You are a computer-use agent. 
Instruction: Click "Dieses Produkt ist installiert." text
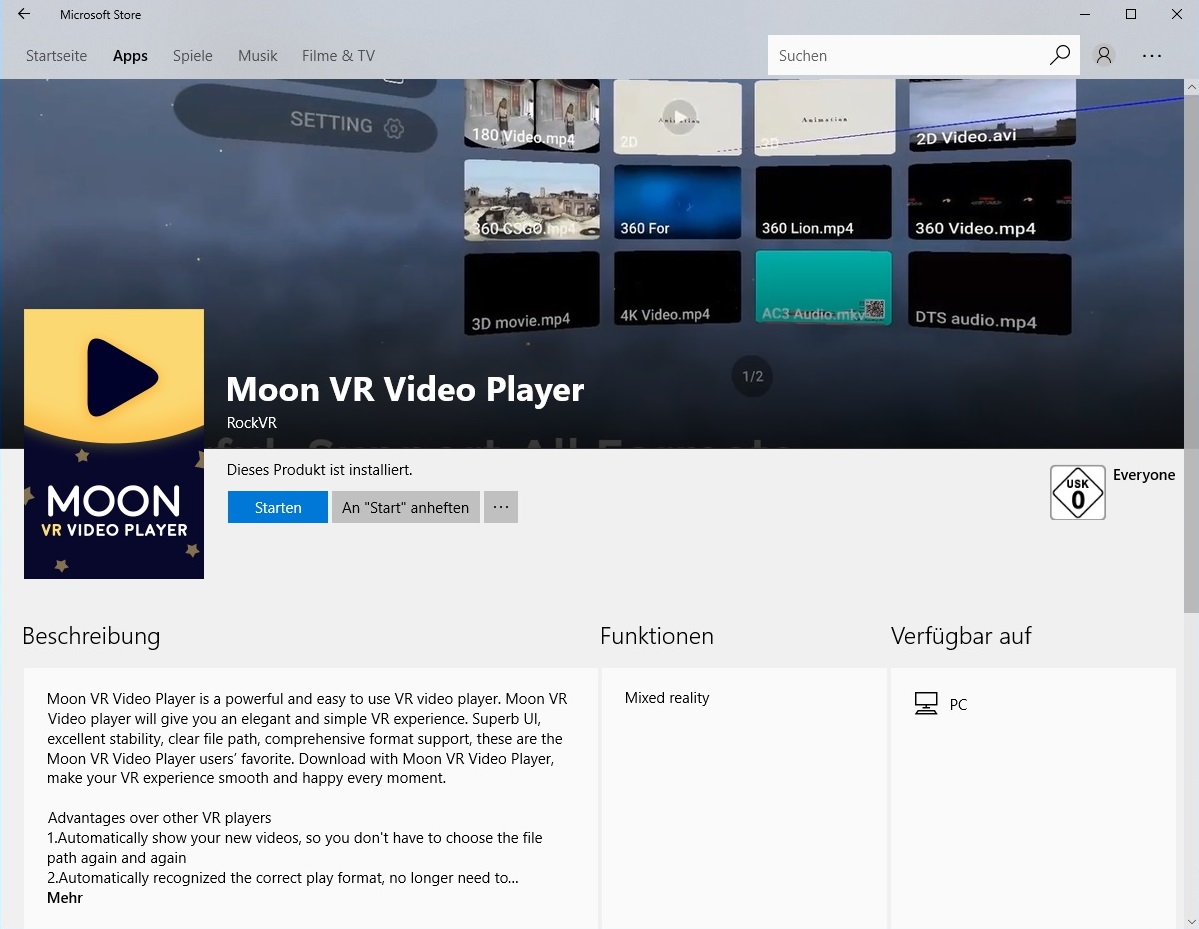pos(320,469)
